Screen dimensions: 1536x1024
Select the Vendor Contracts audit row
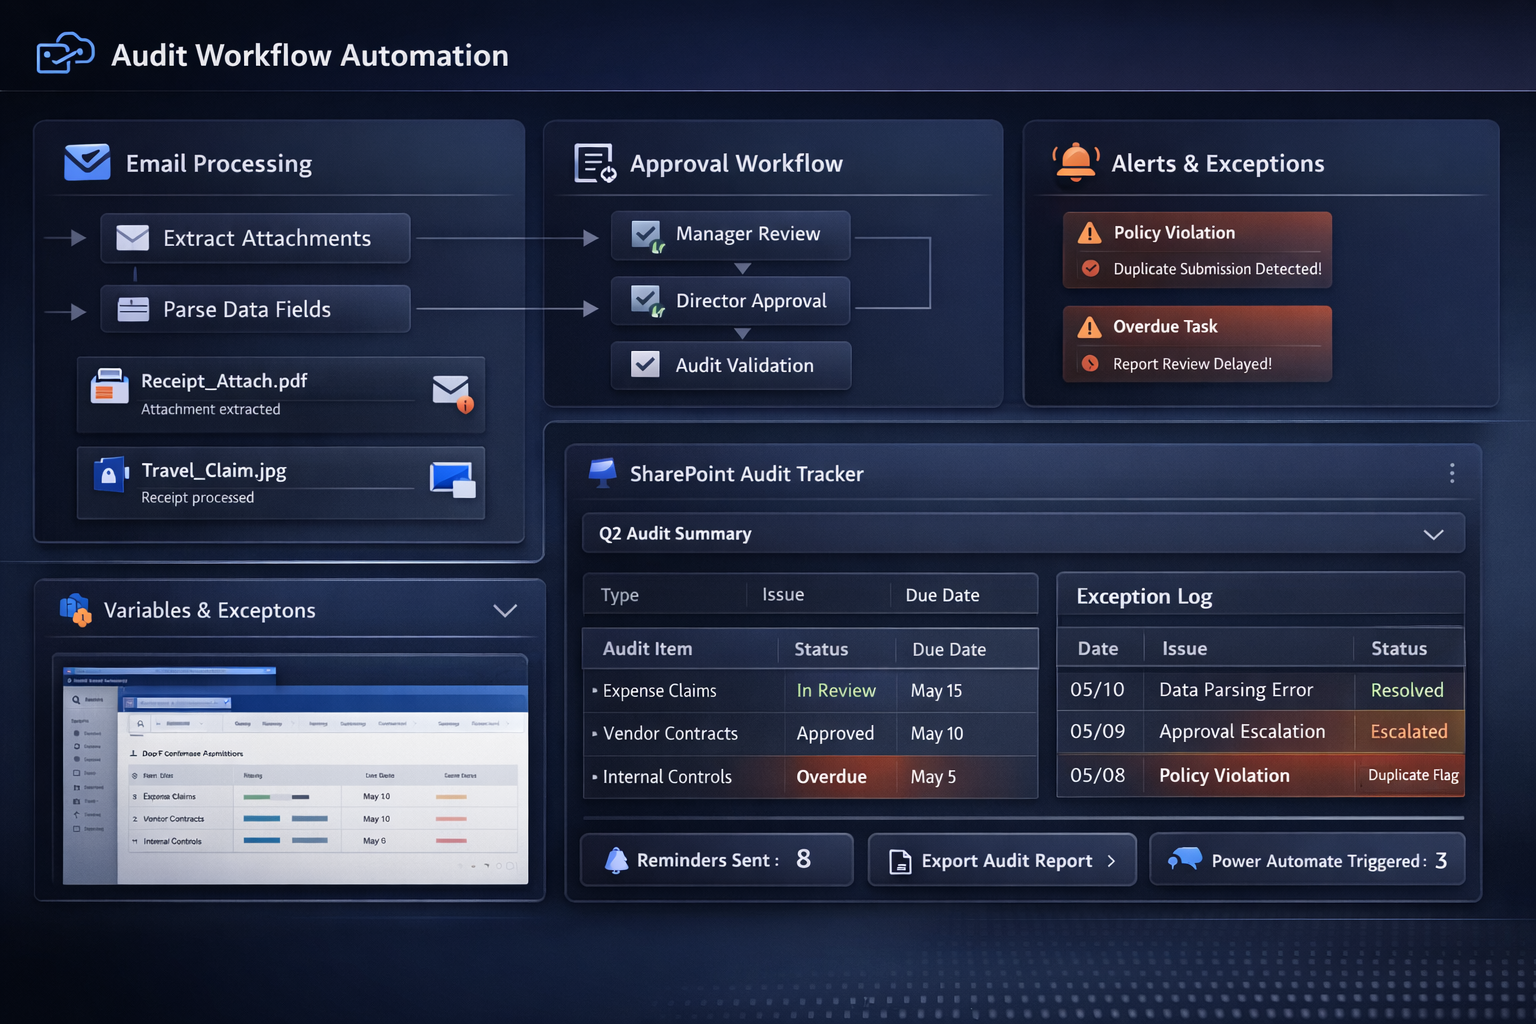tap(811, 734)
